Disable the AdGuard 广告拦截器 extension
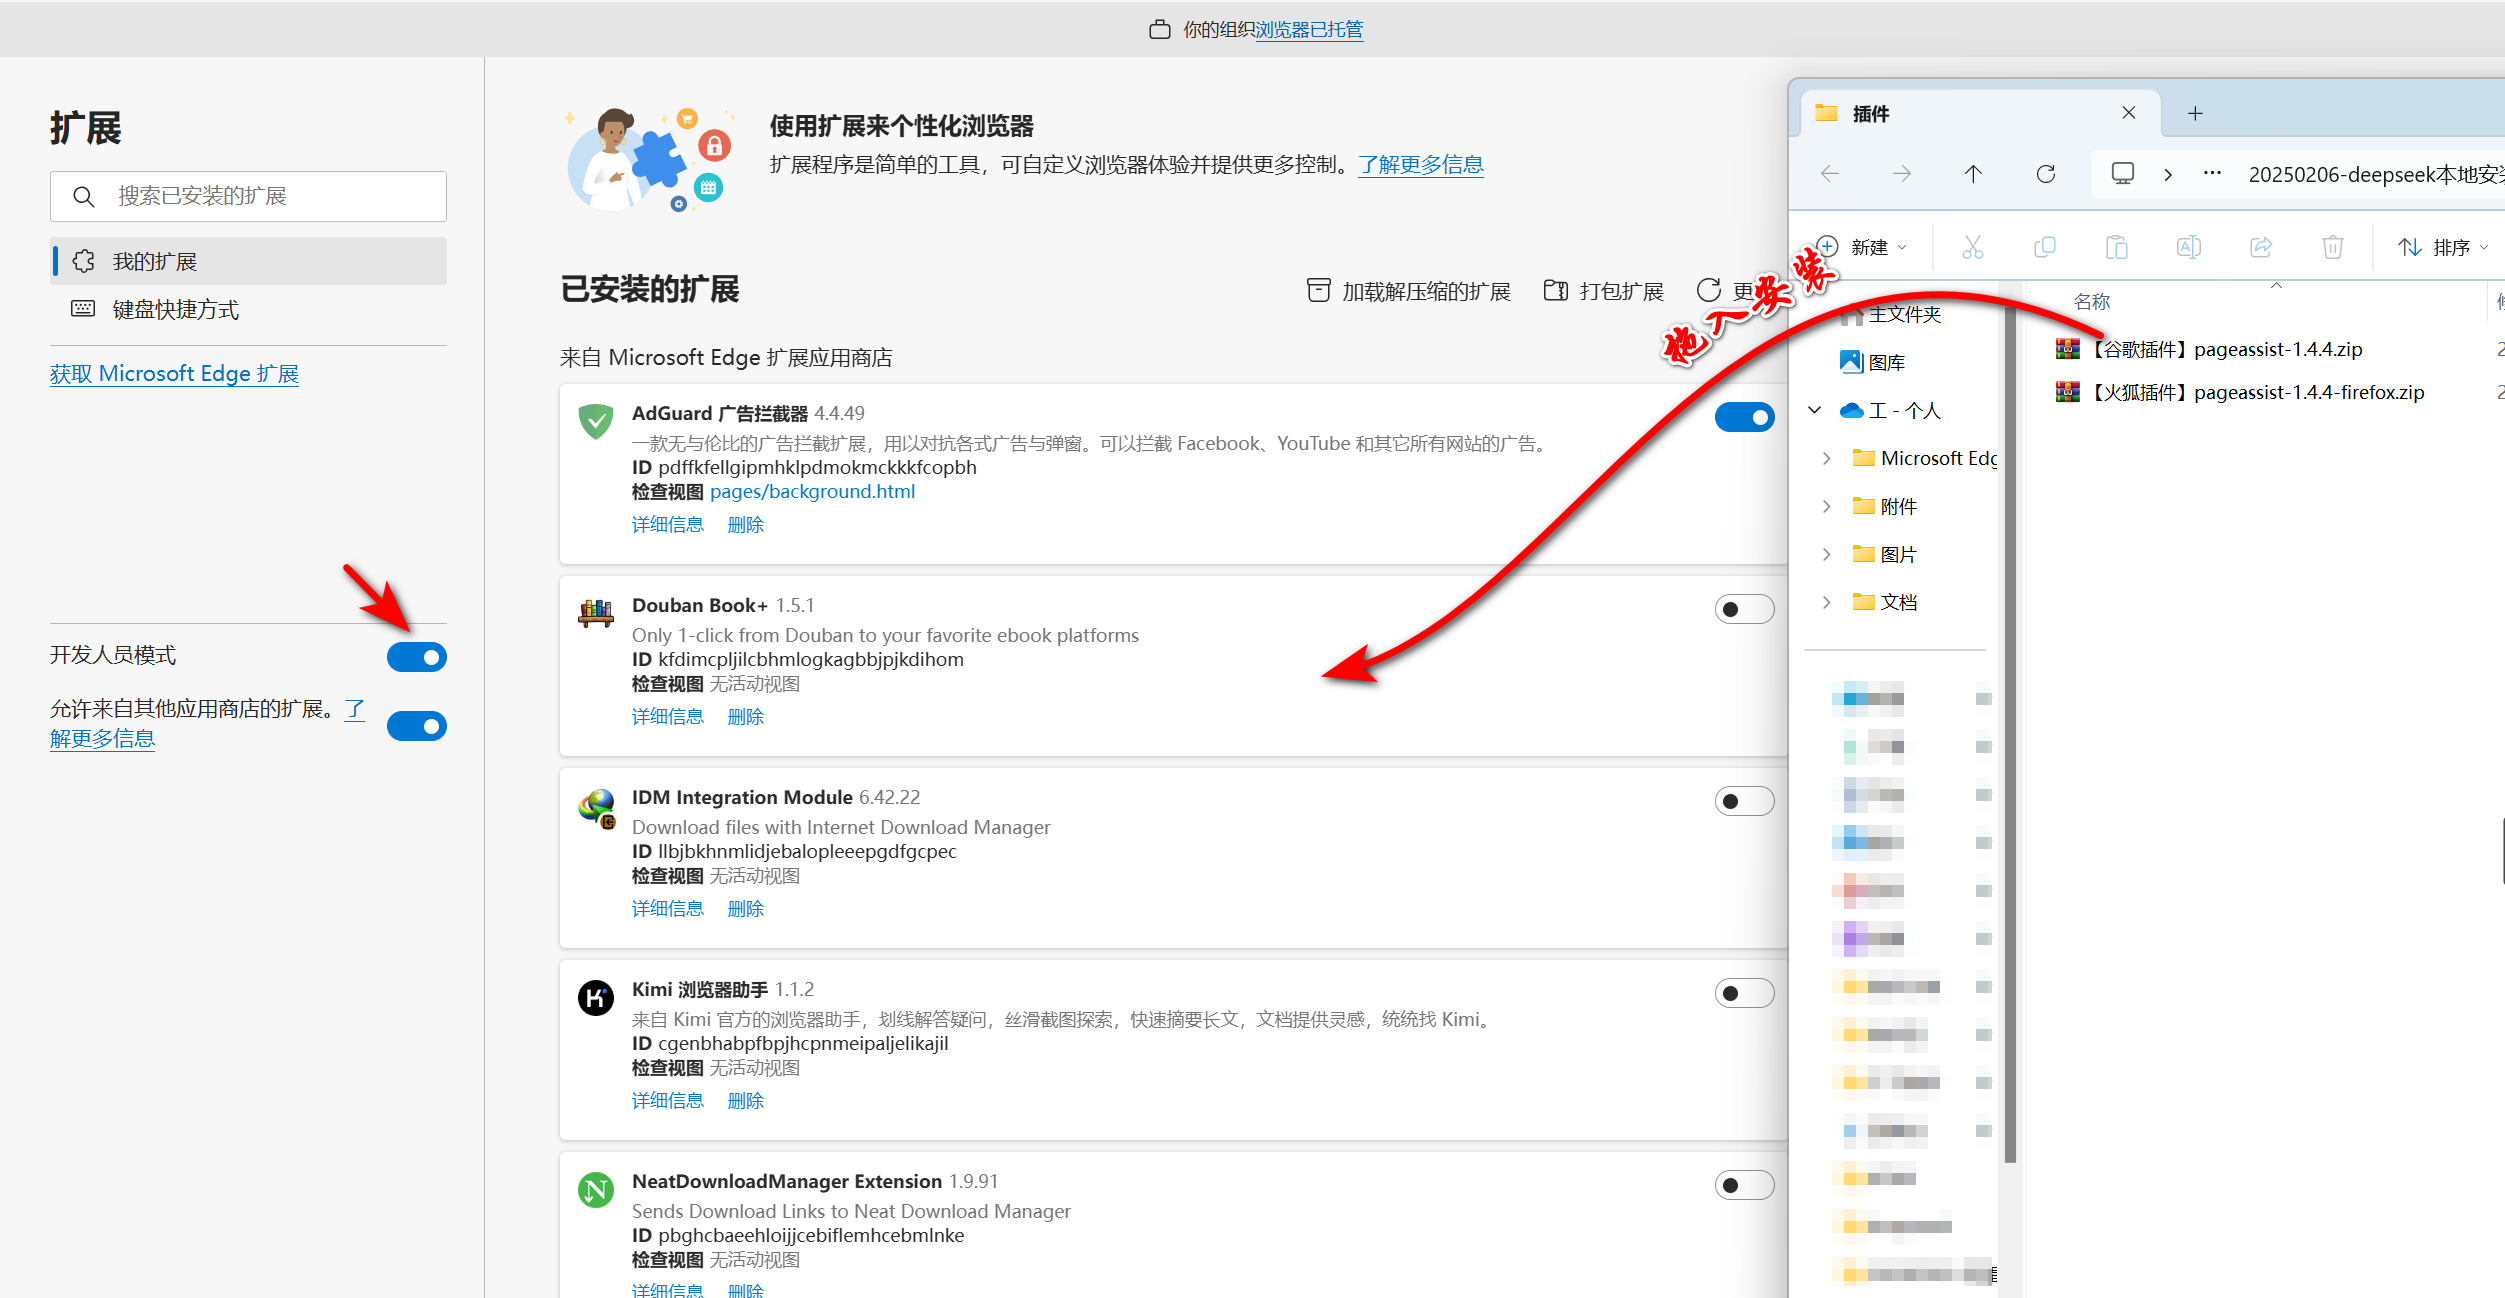 click(x=1744, y=416)
